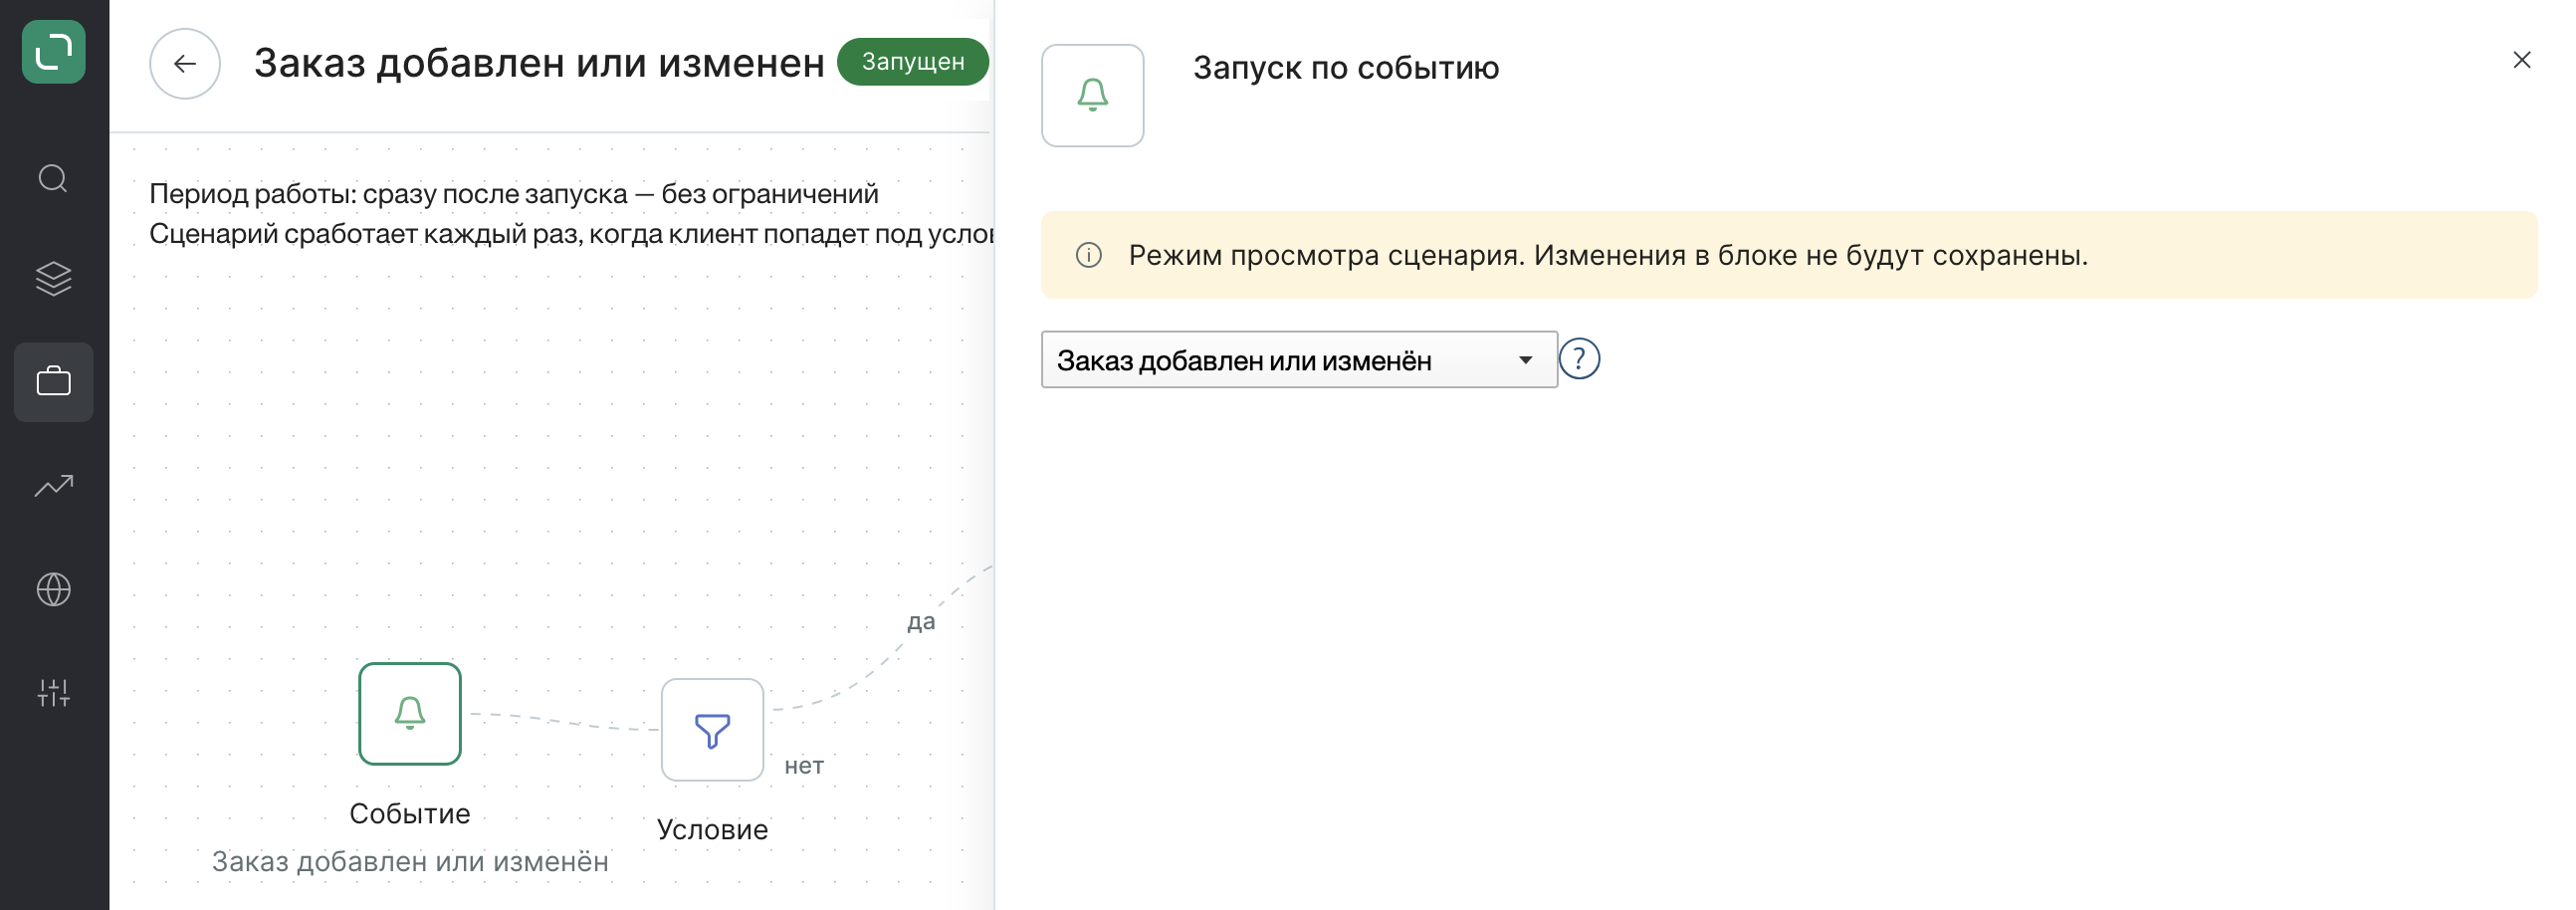Click the bell icon in panel header
The height and width of the screenshot is (910, 2576).
pos(1092,96)
